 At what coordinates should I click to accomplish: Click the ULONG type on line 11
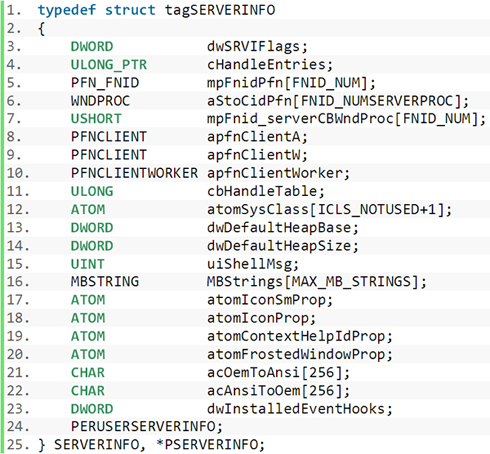click(92, 191)
